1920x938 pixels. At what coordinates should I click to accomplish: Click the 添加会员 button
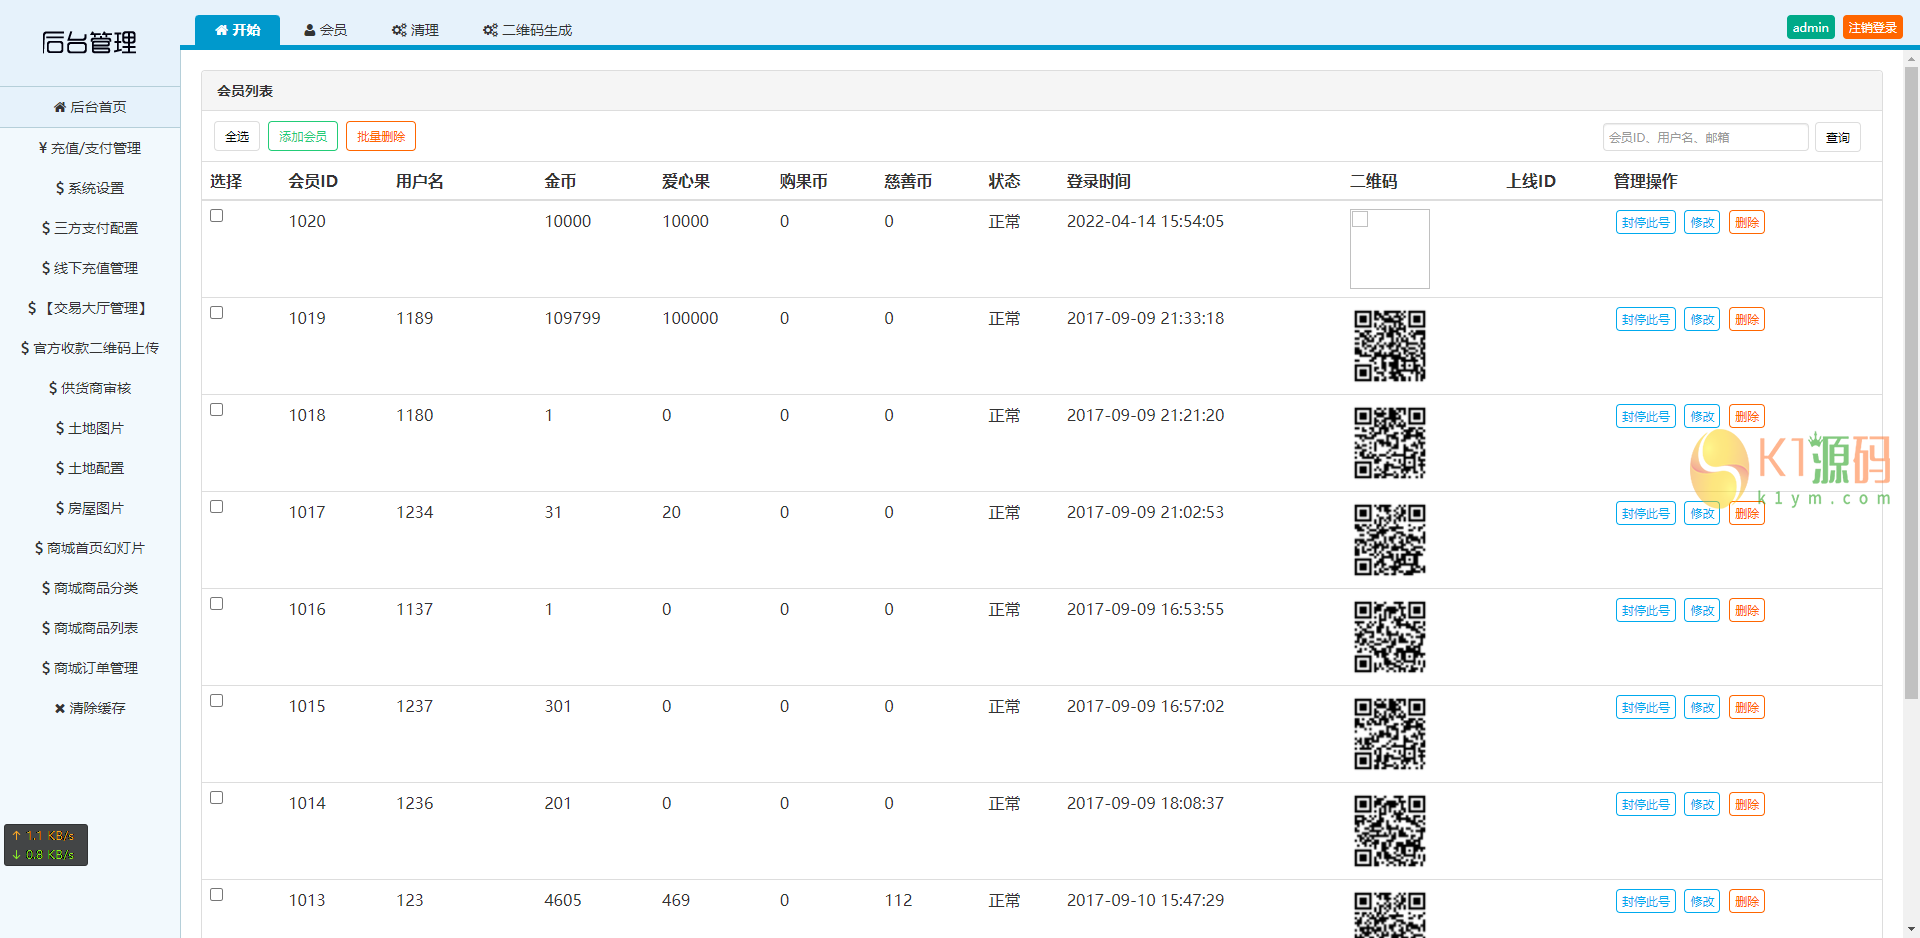coord(303,137)
